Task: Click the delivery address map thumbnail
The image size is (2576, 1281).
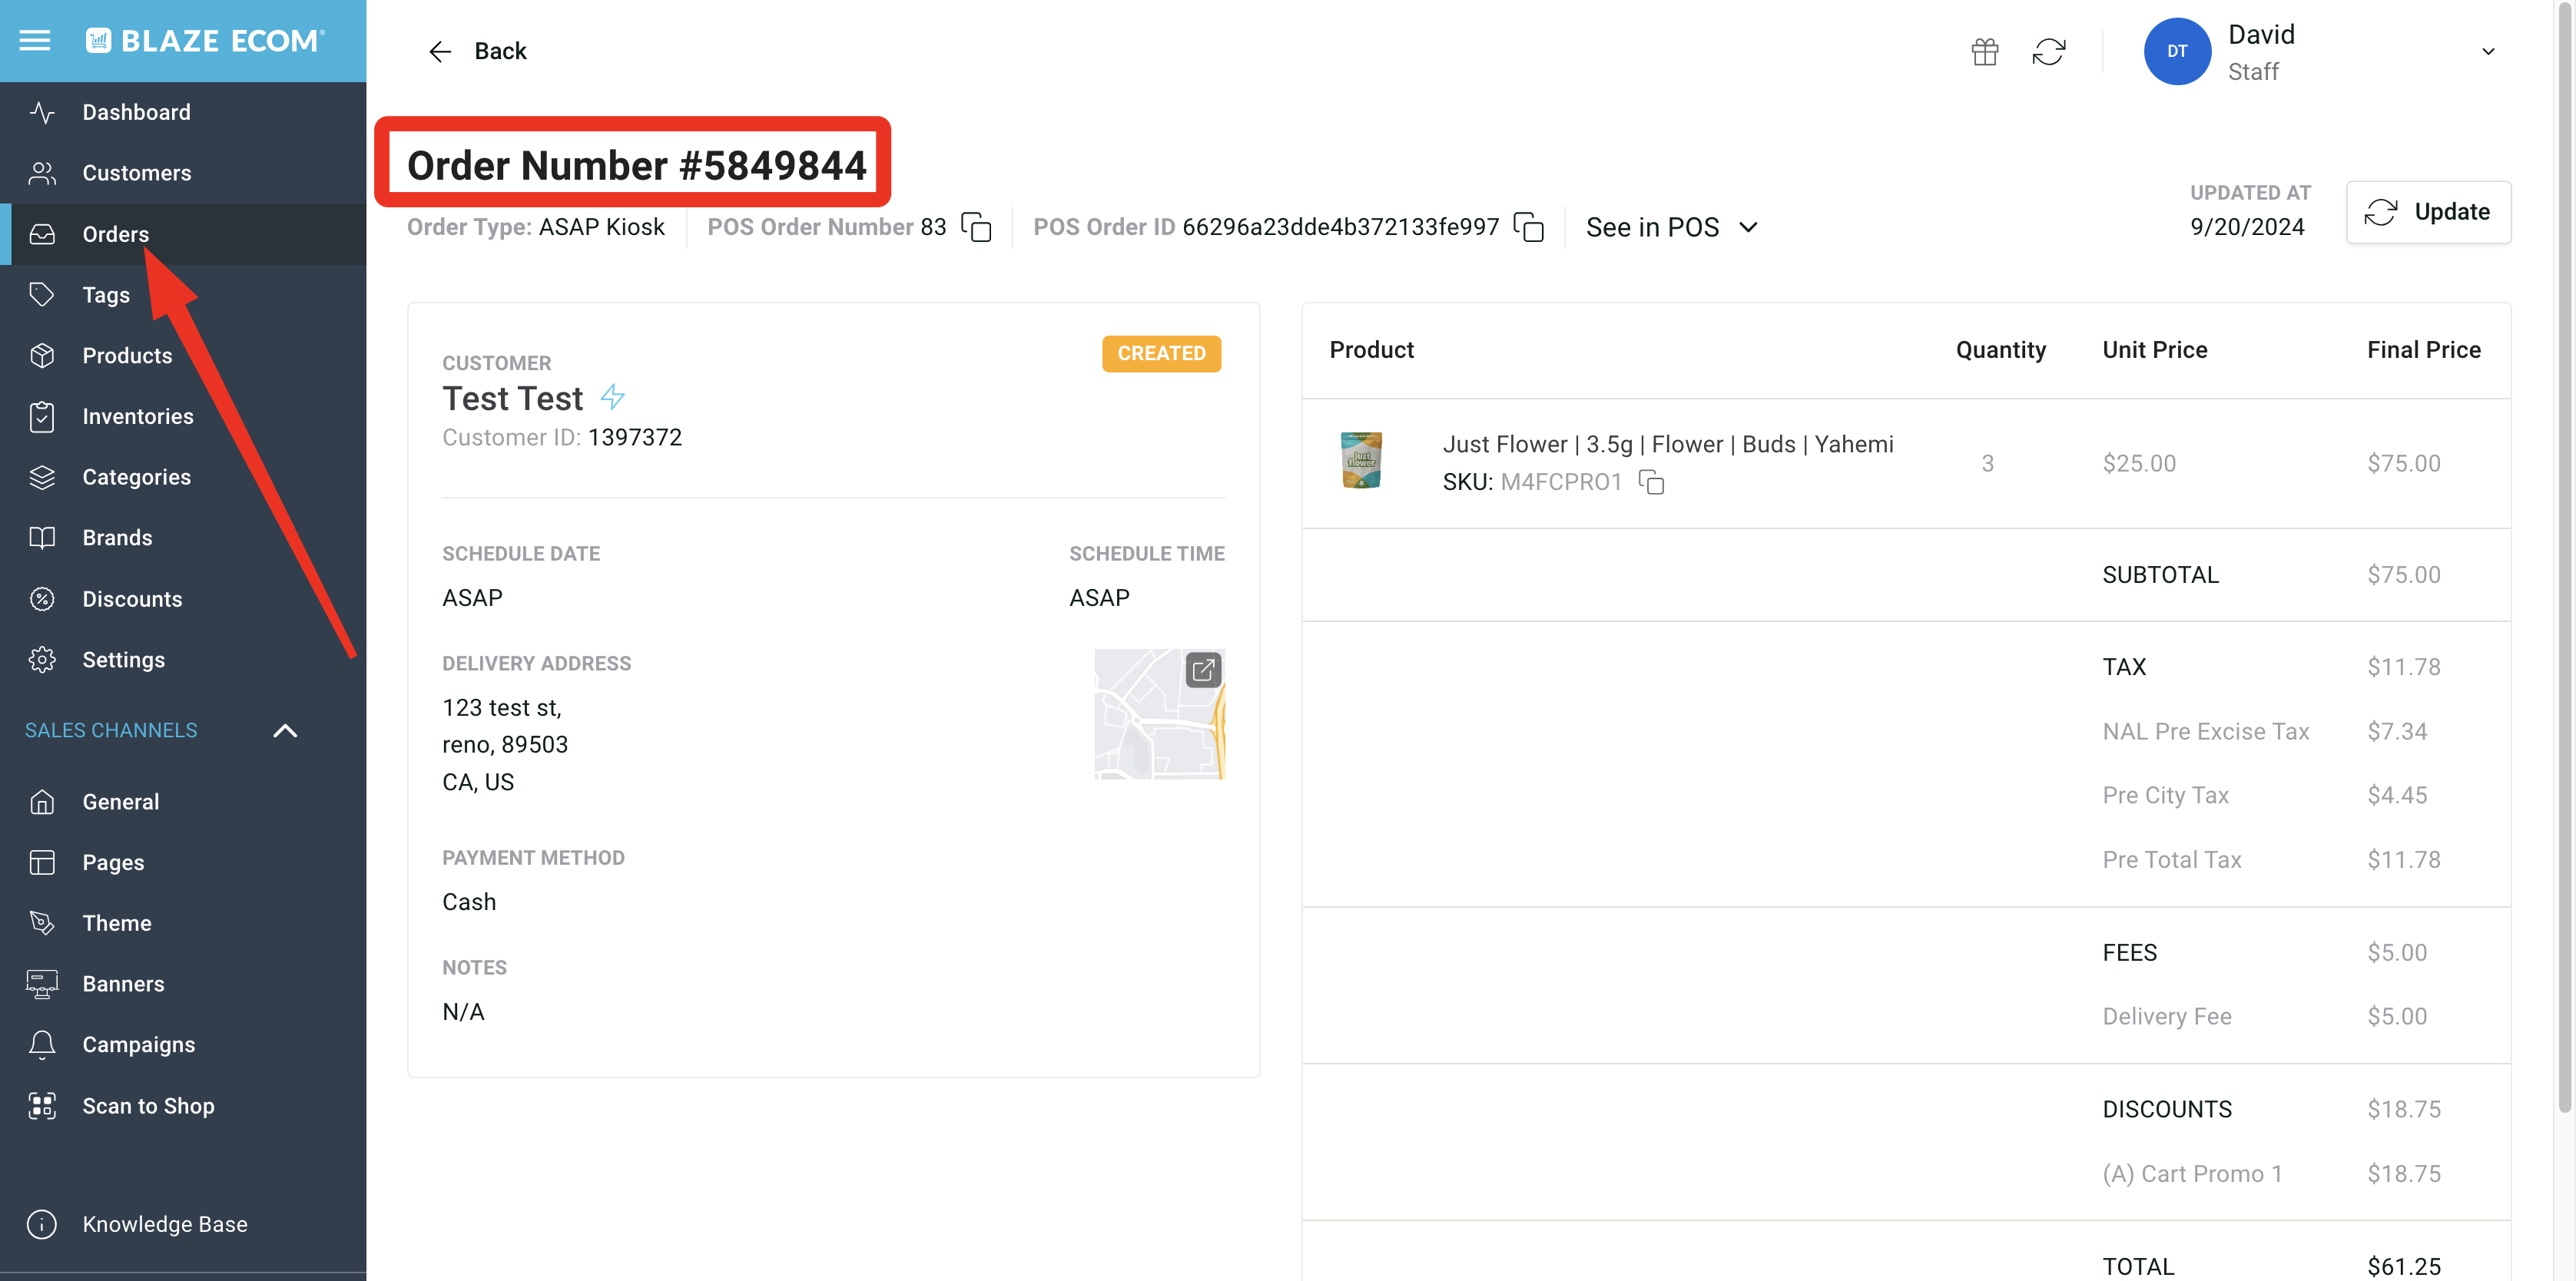Action: click(1159, 714)
